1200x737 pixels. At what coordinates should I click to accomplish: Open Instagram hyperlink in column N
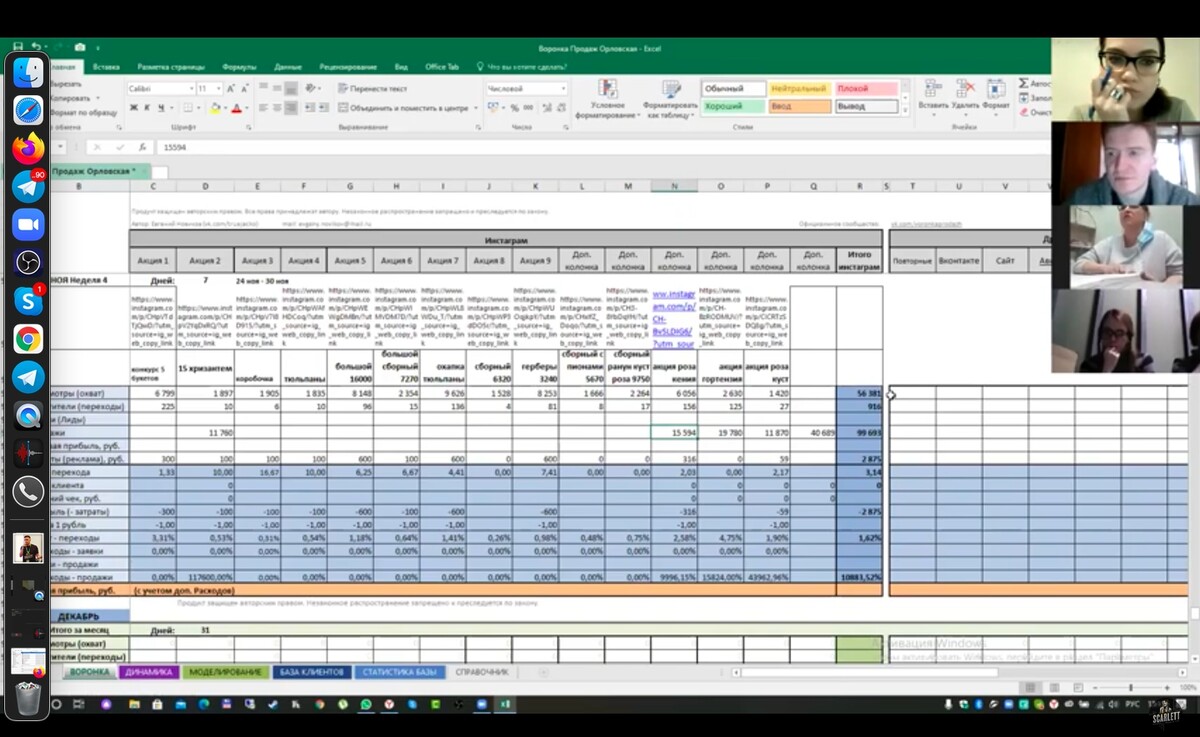pos(674,318)
